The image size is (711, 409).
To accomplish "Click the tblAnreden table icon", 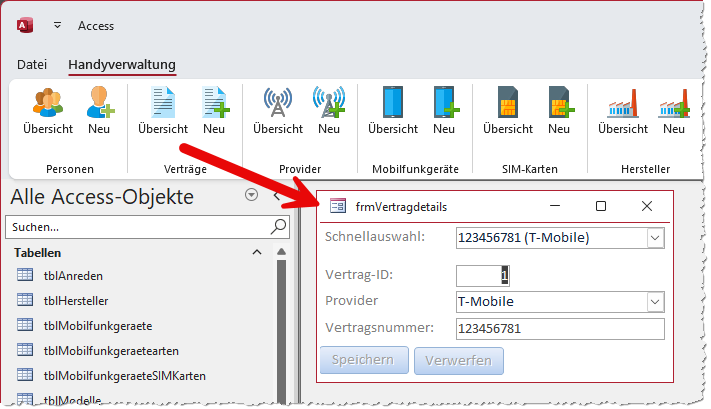I will point(25,275).
